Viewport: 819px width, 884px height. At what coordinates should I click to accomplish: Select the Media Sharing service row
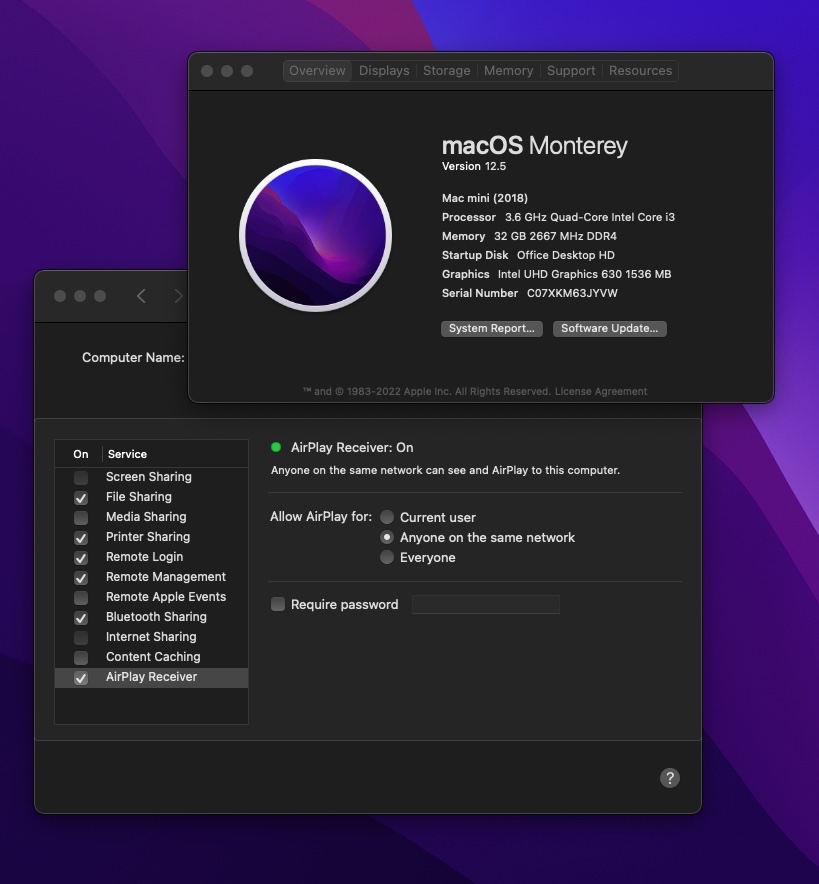[152, 517]
